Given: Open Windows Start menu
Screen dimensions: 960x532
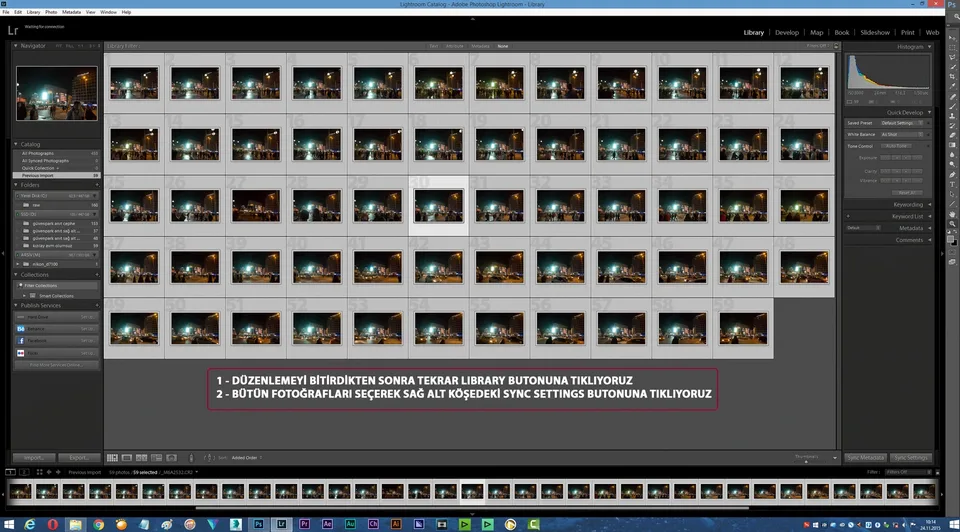Looking at the screenshot, I should pyautogui.click(x=9, y=524).
